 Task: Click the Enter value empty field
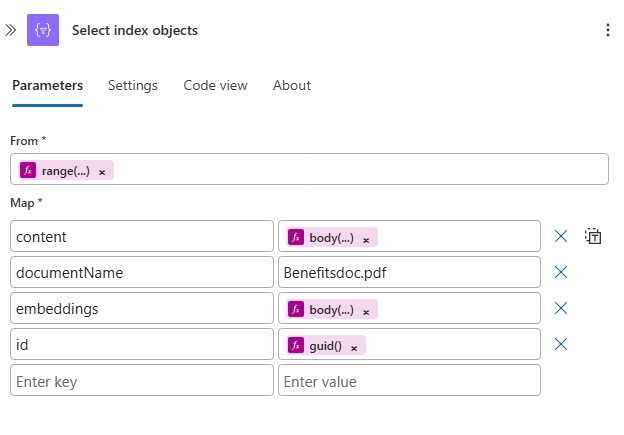[409, 380]
